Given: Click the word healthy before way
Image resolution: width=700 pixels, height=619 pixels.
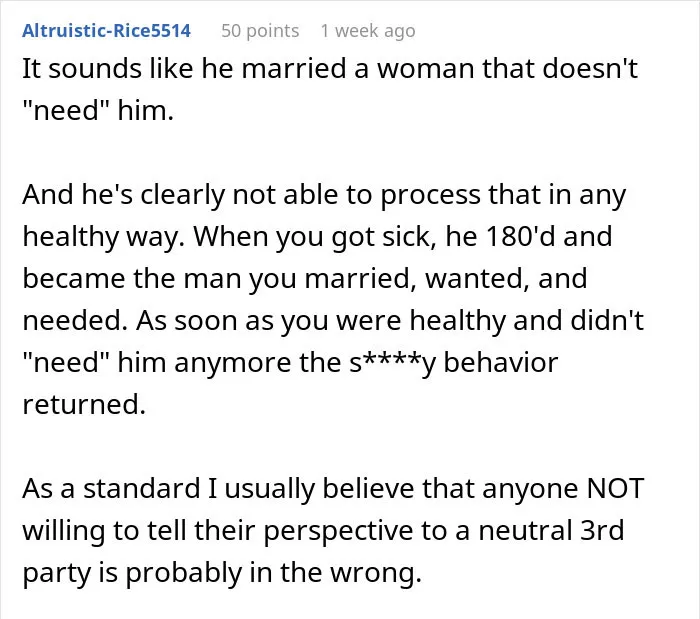Looking at the screenshot, I should tap(71, 236).
